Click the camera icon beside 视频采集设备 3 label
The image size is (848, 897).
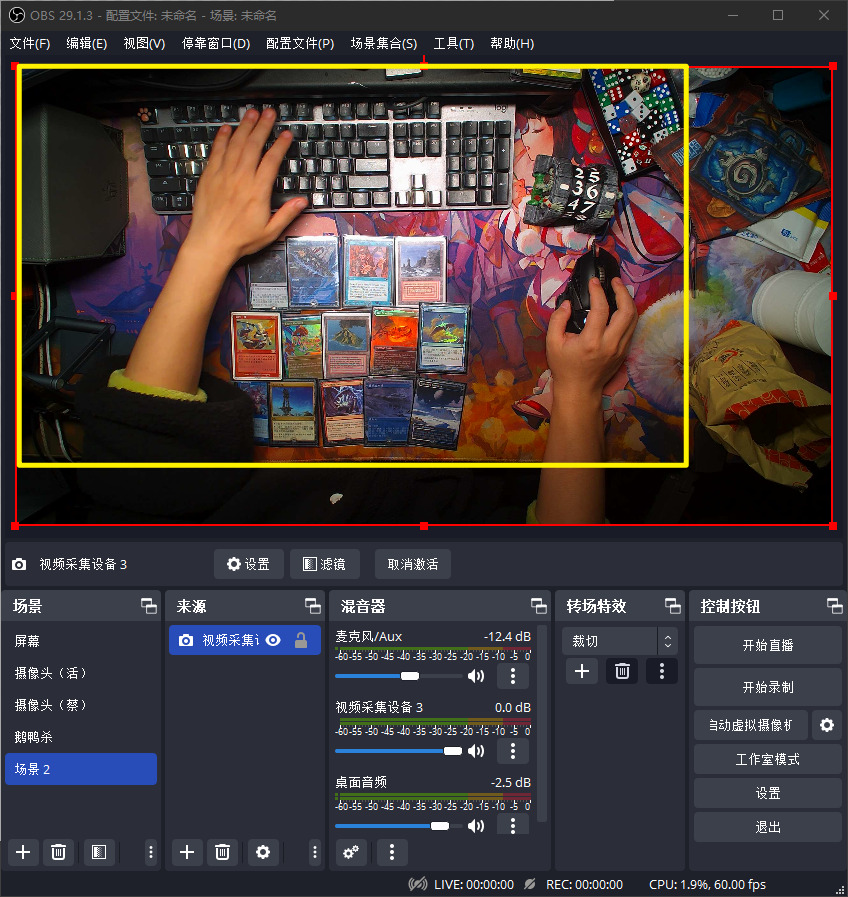(19, 565)
